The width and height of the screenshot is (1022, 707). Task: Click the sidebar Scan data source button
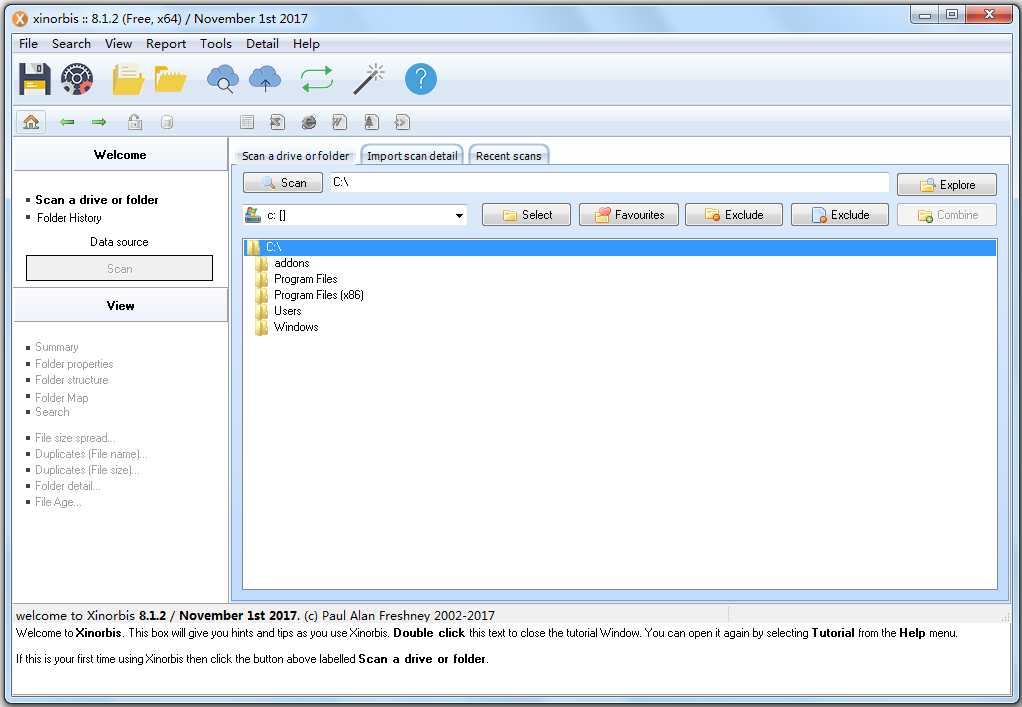pos(119,268)
